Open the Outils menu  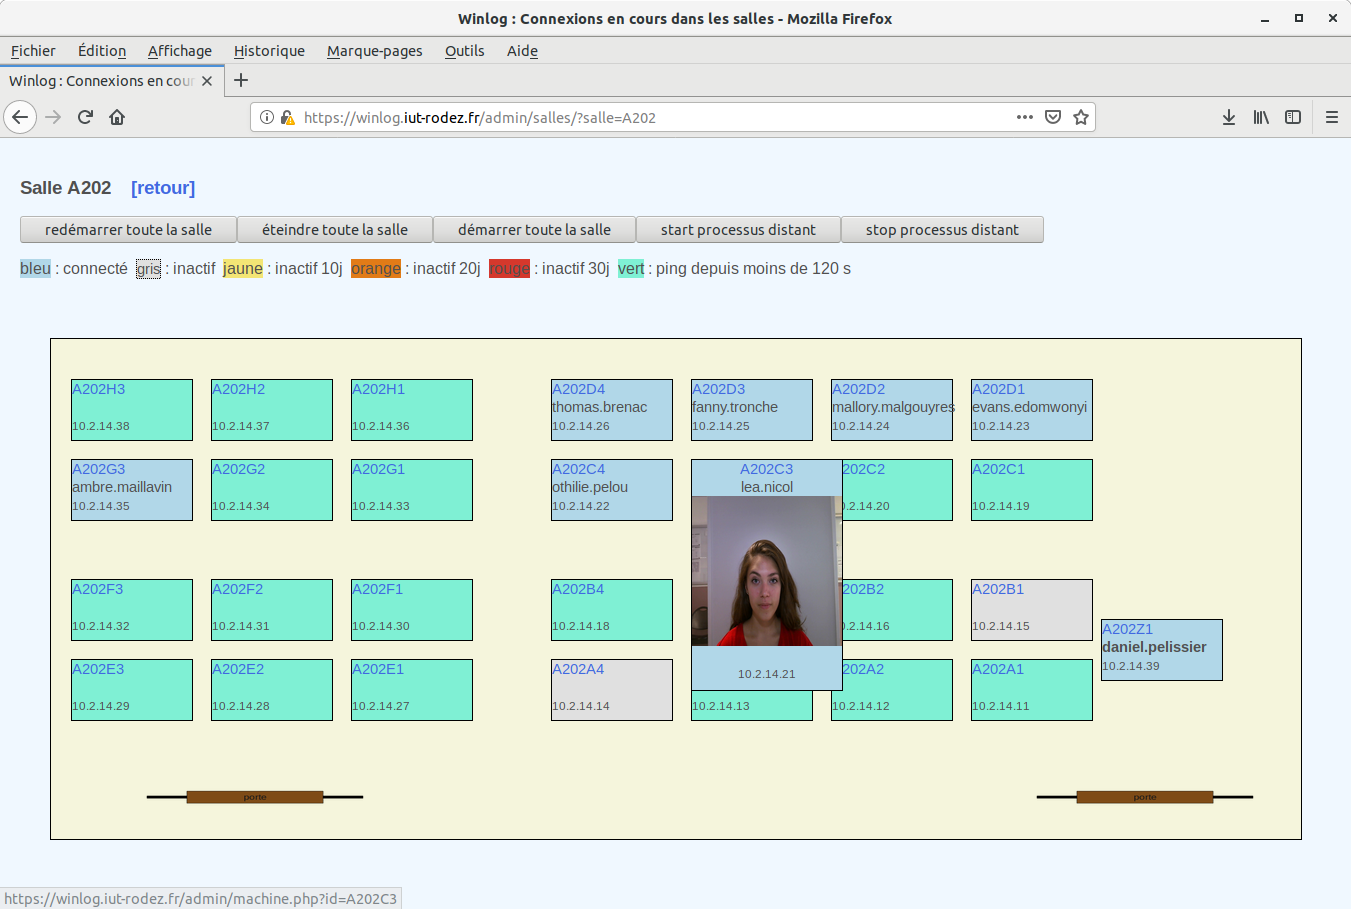[x=465, y=51]
